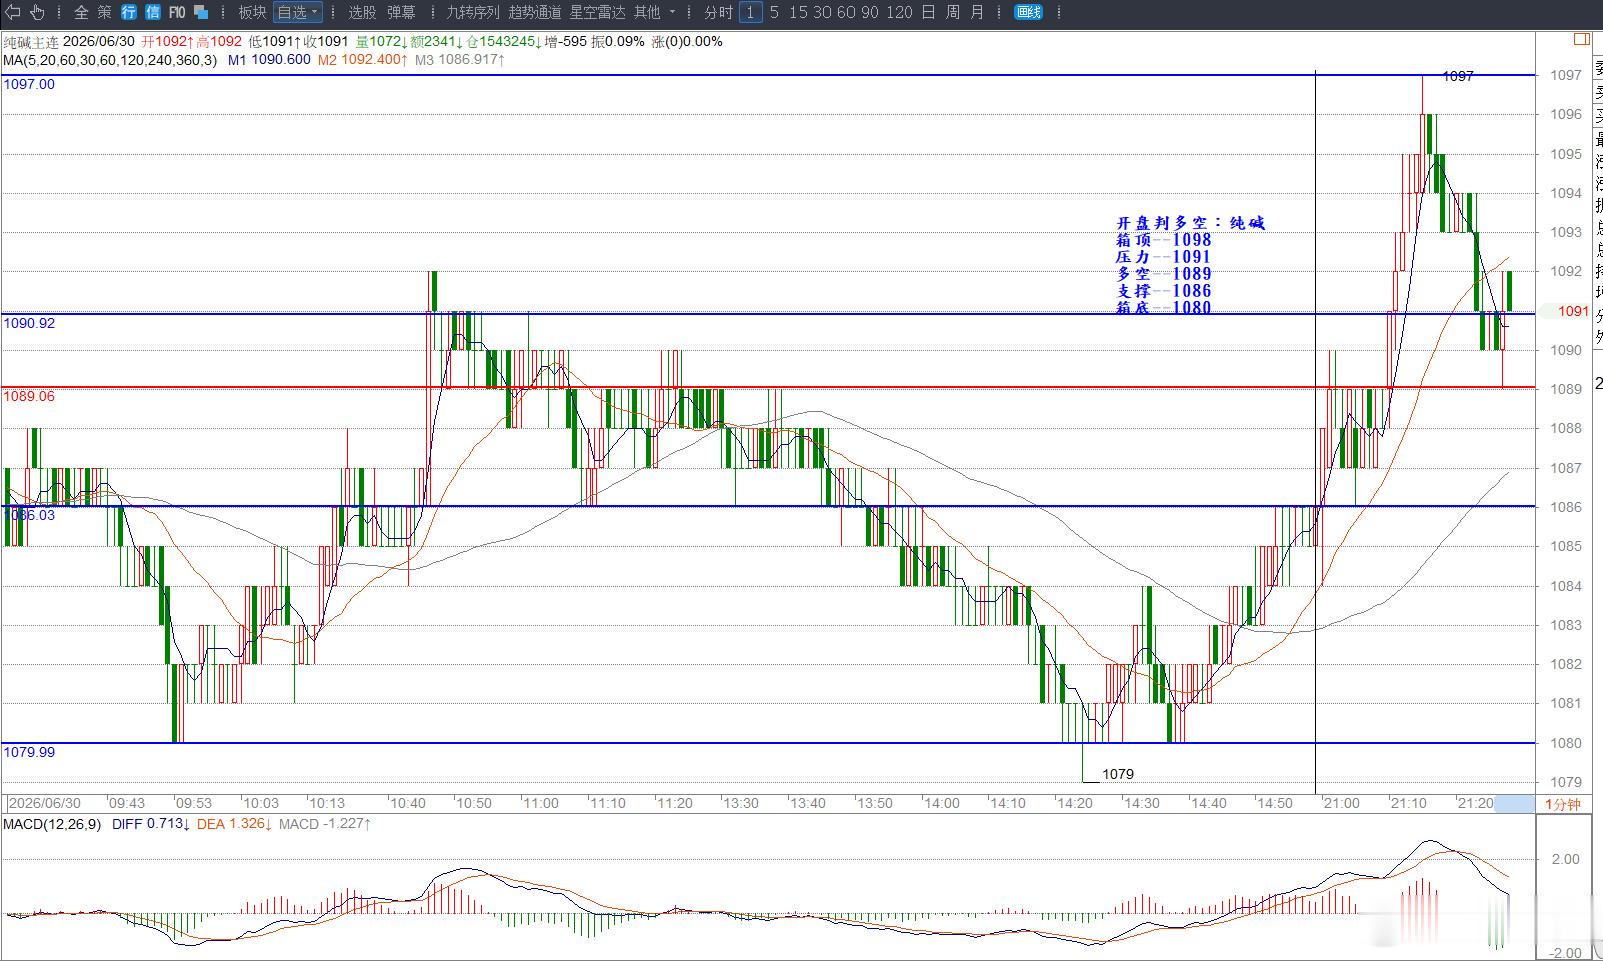
Task: Open the F10 company info icon
Action: 177,12
